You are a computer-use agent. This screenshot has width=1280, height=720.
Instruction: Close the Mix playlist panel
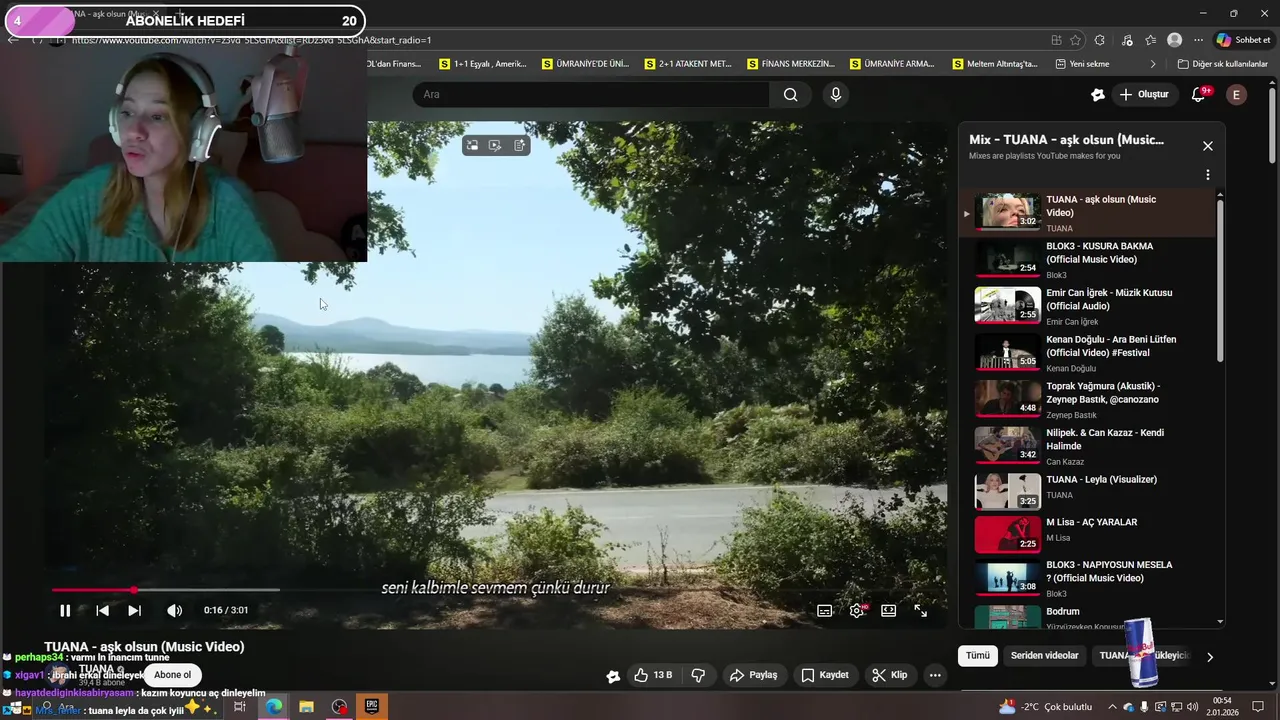pos(1207,146)
